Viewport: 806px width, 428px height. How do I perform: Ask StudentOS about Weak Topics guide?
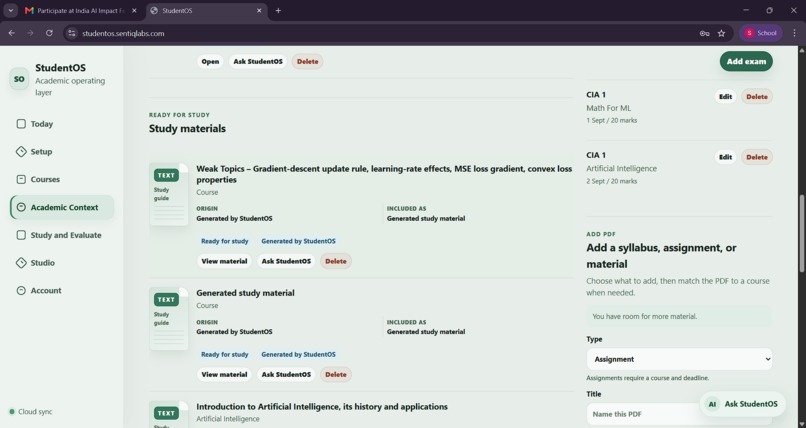tap(286, 261)
